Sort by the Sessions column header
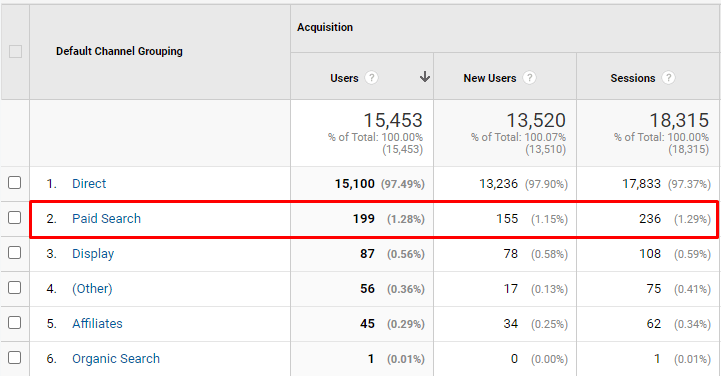The height and width of the screenshot is (376, 721). [633, 78]
